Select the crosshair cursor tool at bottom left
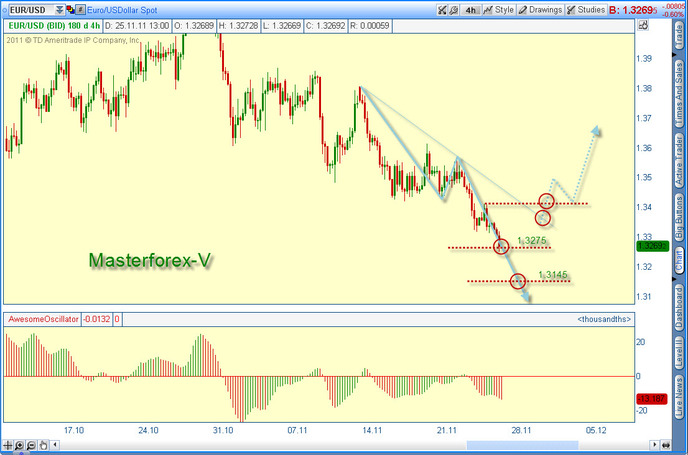688x455 pixels. [9, 444]
